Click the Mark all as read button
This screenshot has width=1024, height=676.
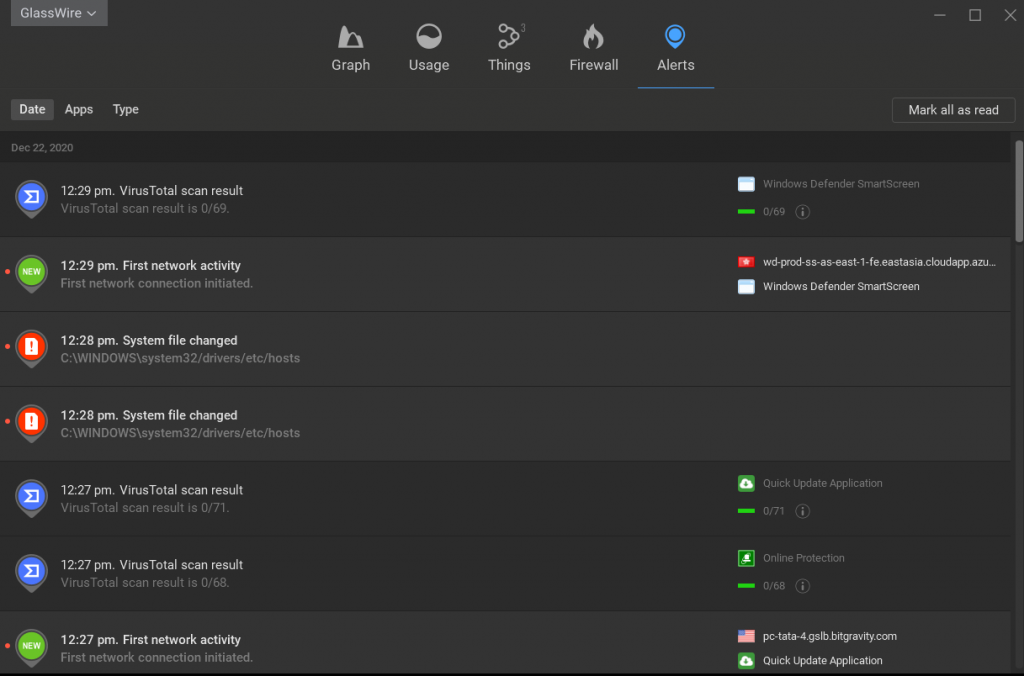pos(953,110)
